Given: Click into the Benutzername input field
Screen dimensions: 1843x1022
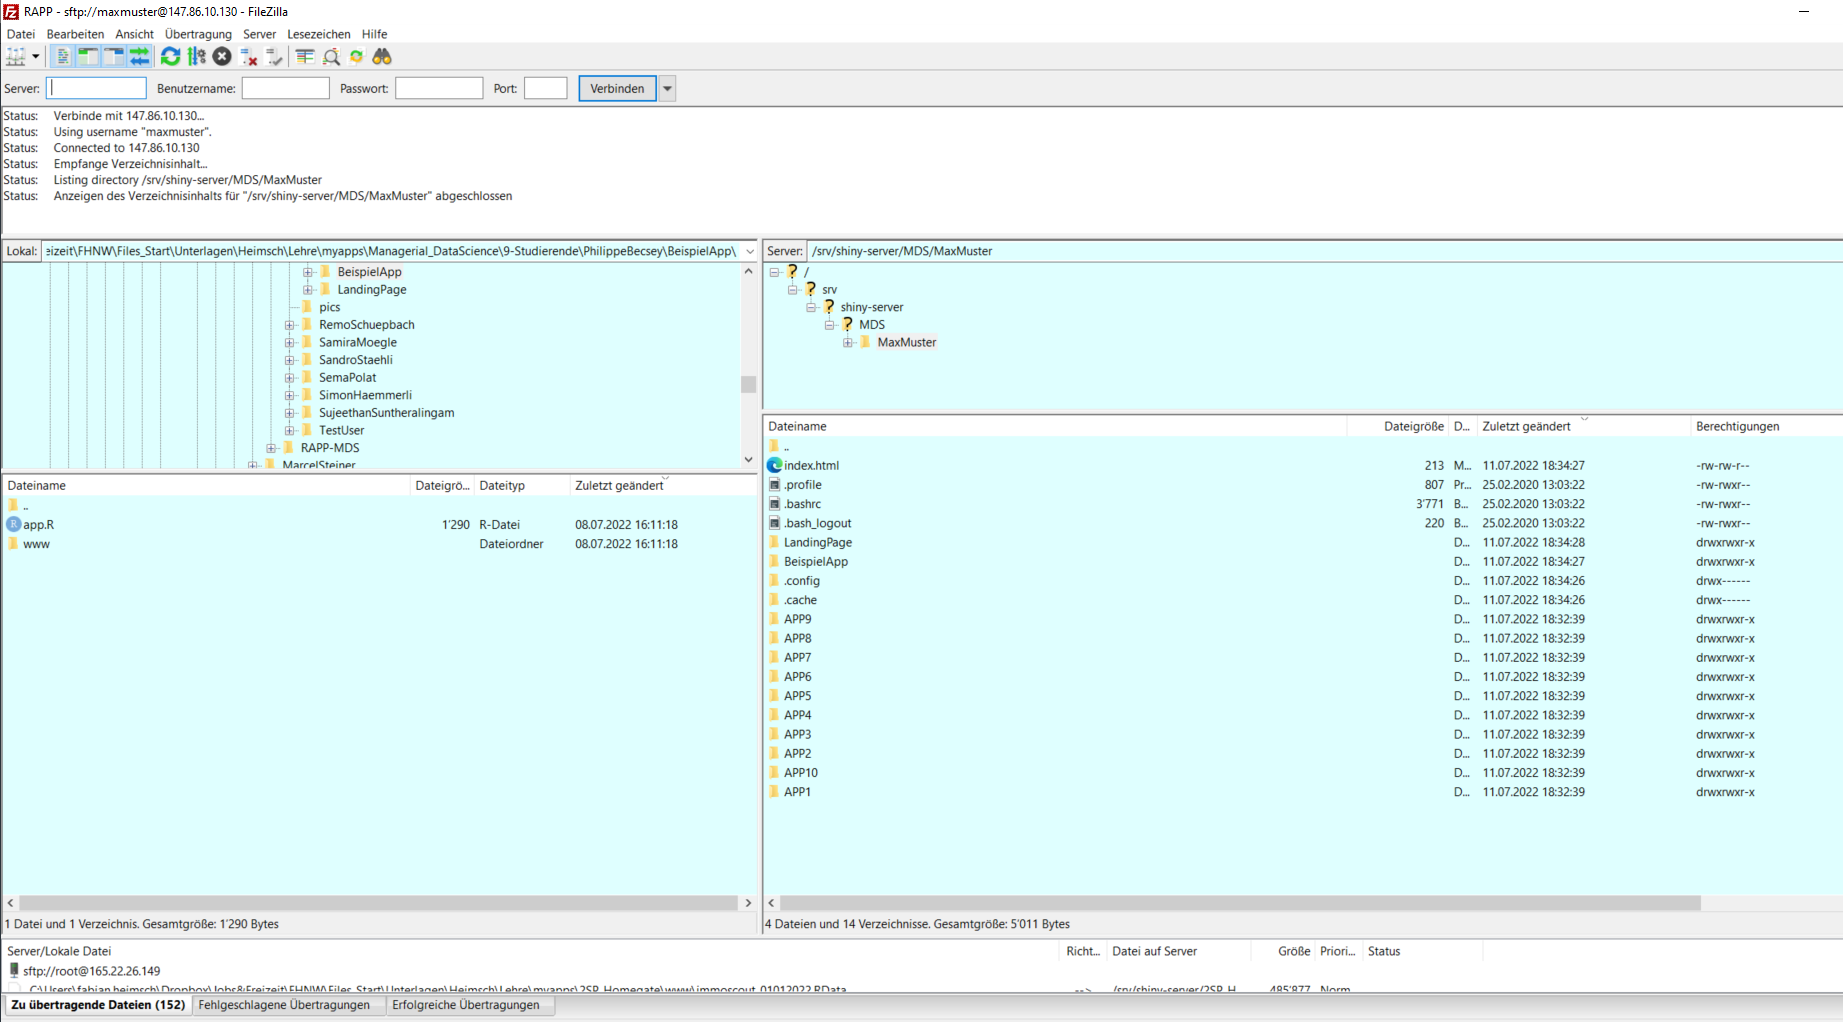Looking at the screenshot, I should [285, 89].
